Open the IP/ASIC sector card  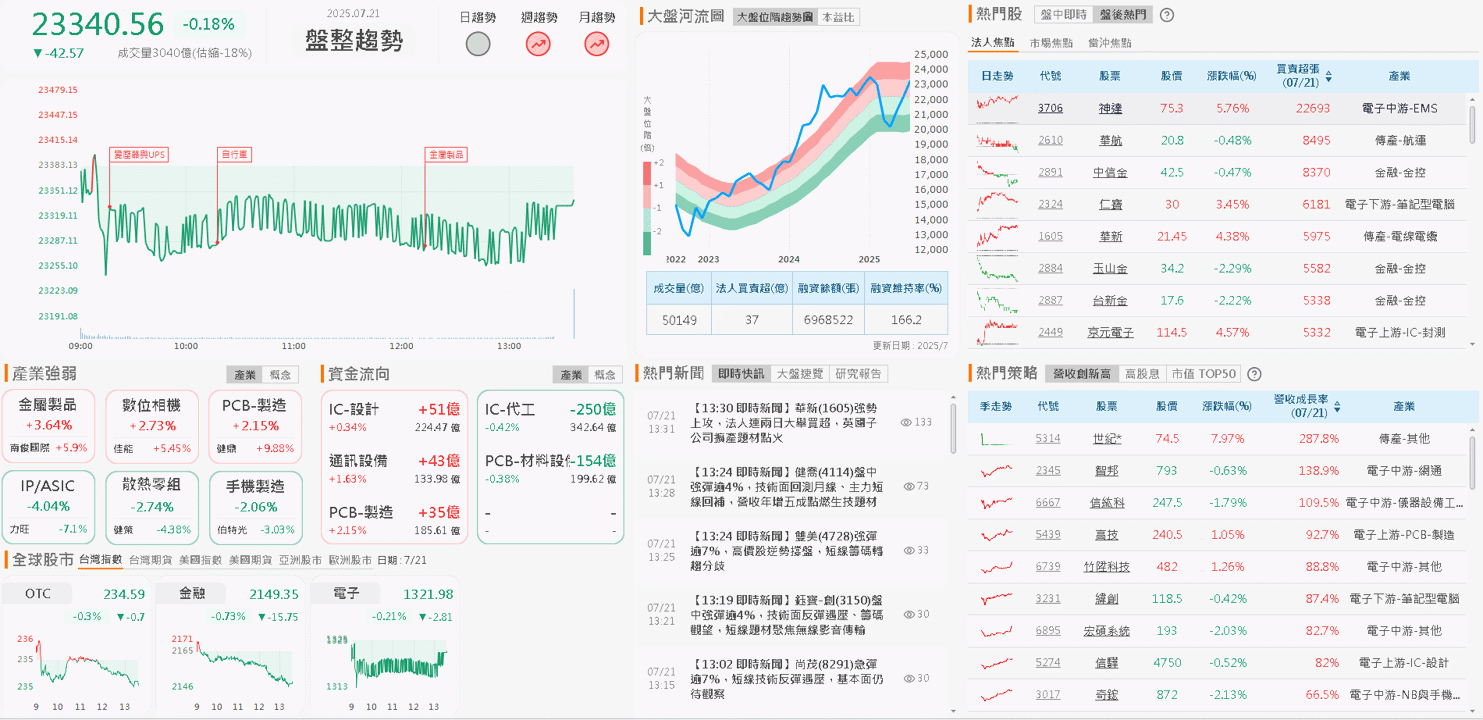pyautogui.click(x=51, y=508)
